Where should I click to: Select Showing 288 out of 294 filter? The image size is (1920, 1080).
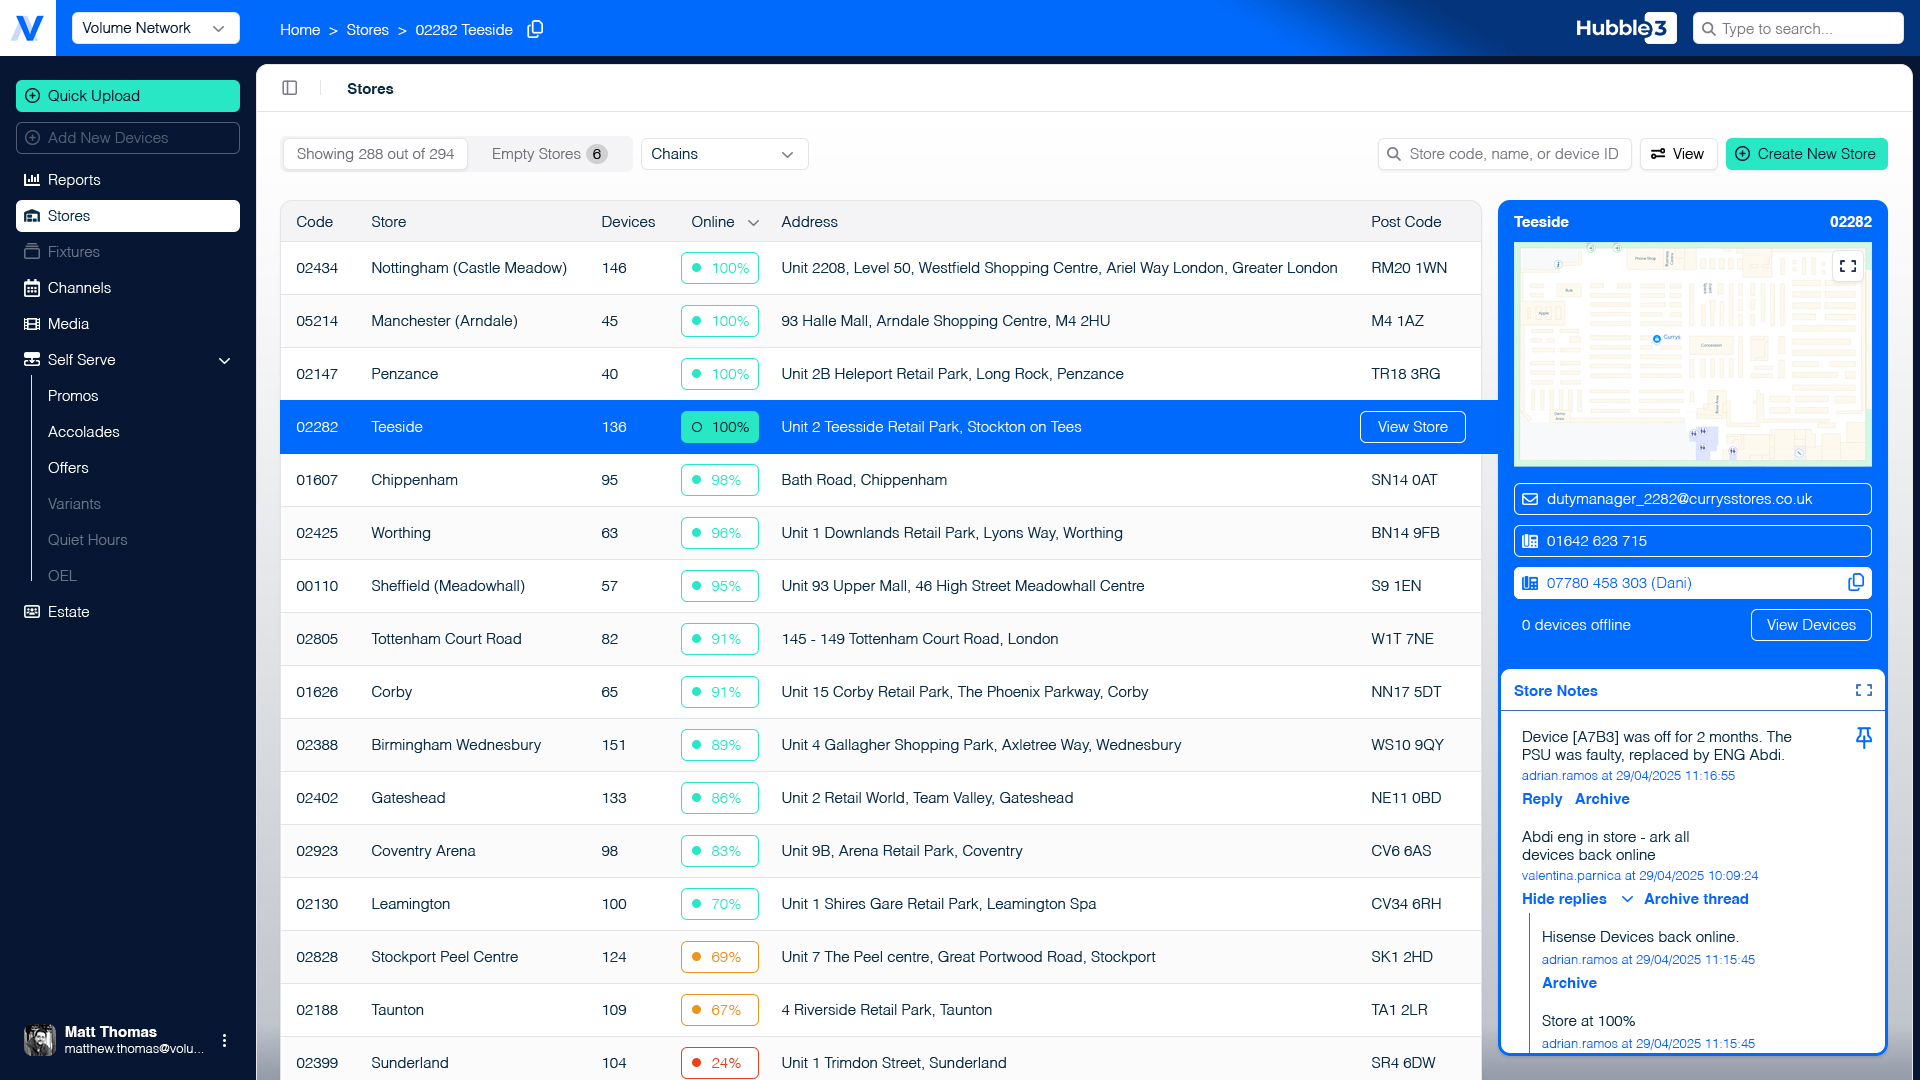[x=375, y=154]
